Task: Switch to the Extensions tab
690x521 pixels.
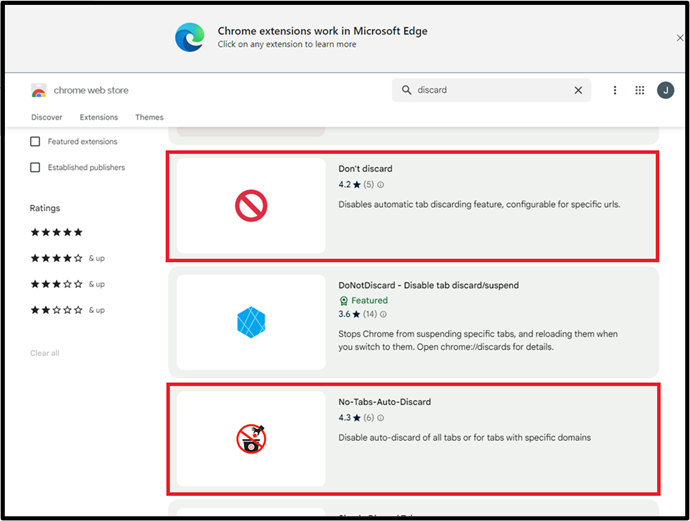Action: pos(99,117)
